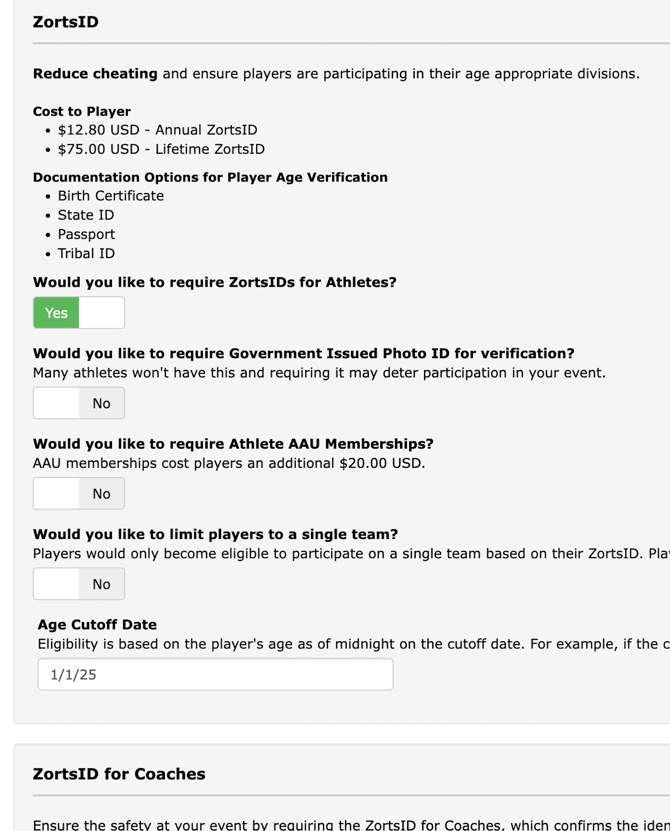Click the ZortsID for Coaches heading
This screenshot has width=670, height=831.
click(119, 774)
